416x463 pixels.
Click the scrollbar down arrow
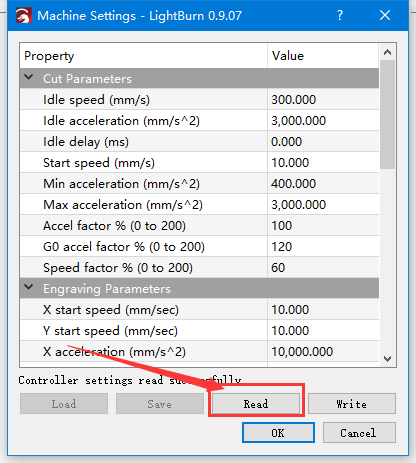pyautogui.click(x=387, y=359)
